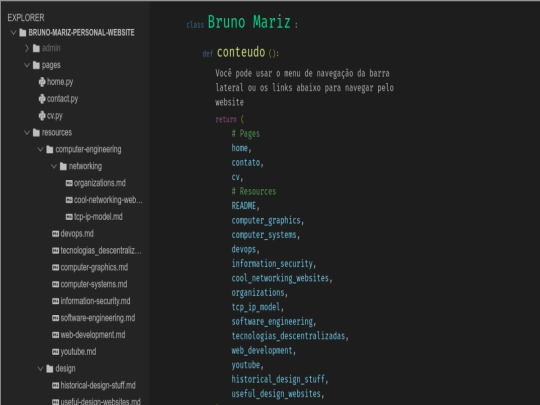Click the markdown icon beside devops.md
This screenshot has width=540, height=405.
pos(55,234)
